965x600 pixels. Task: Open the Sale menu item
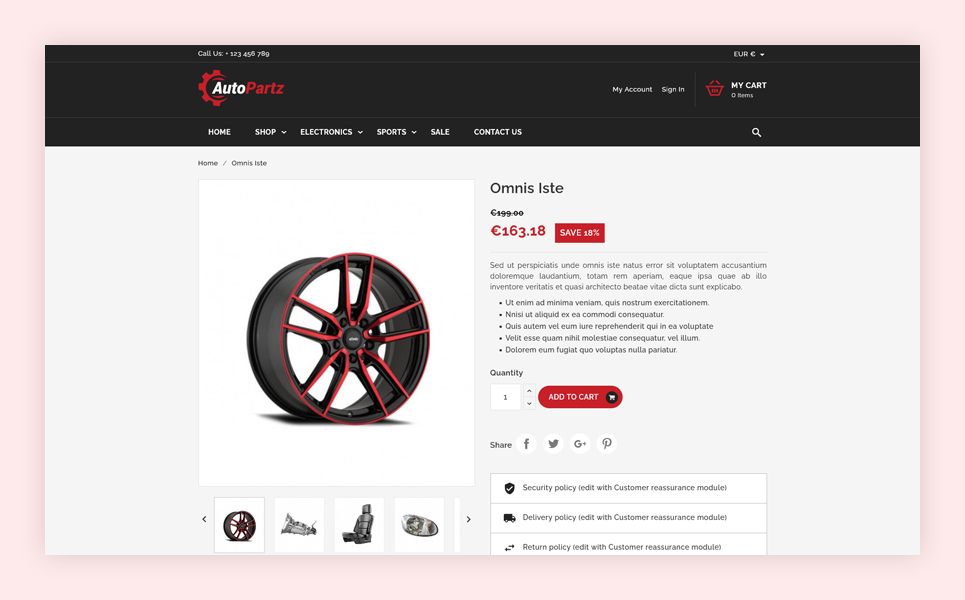point(440,132)
